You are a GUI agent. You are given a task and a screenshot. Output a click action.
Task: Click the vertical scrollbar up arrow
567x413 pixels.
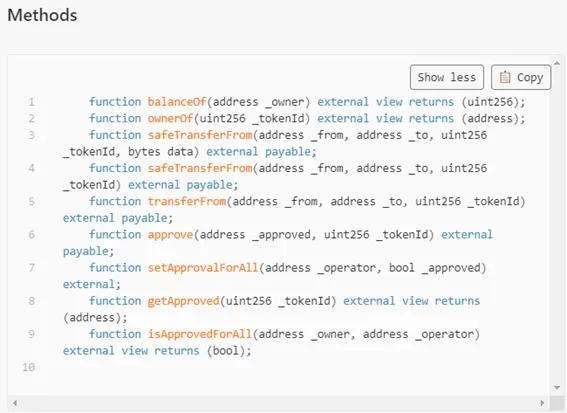point(557,63)
